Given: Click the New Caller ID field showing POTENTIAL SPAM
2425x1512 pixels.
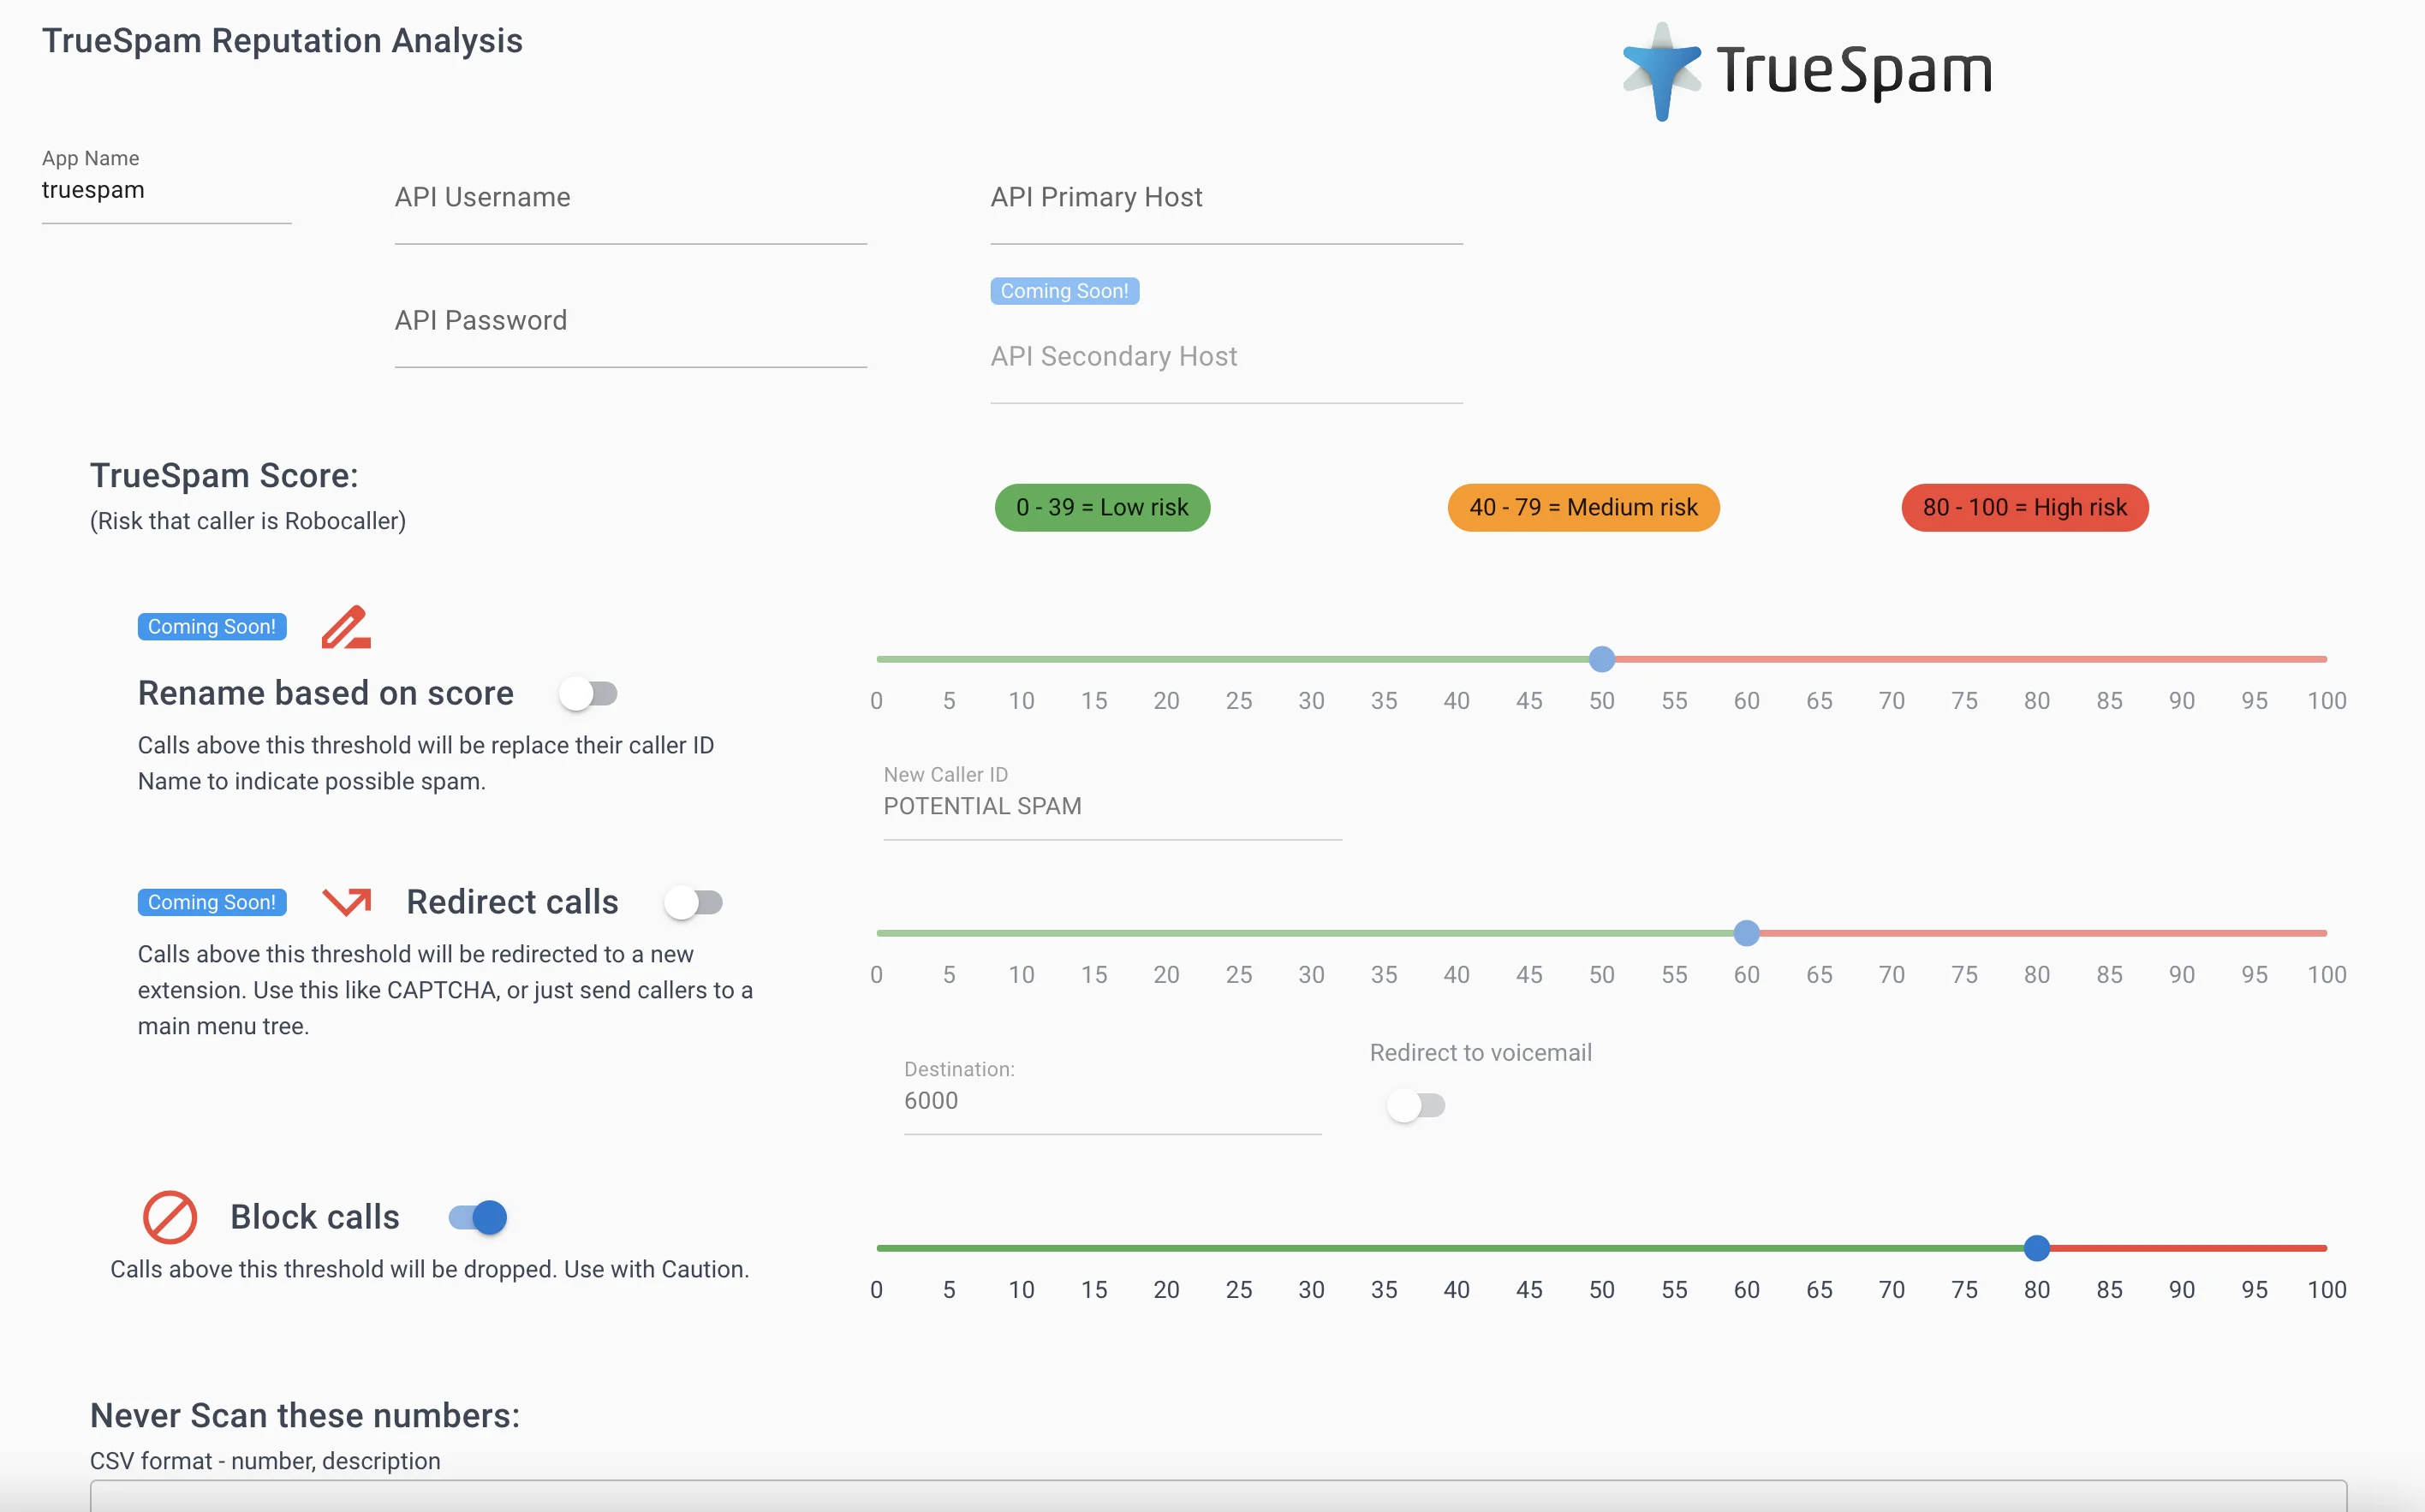Looking at the screenshot, I should 1110,806.
